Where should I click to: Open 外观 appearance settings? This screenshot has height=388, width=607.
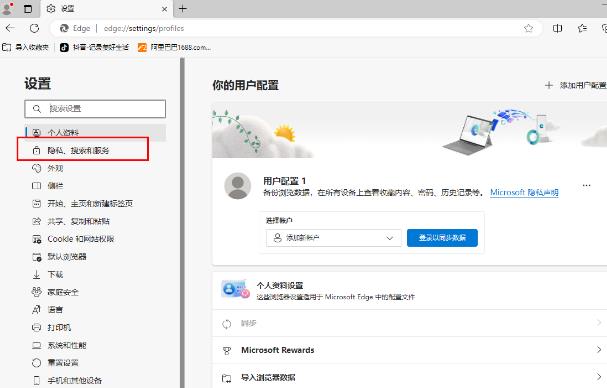coord(47,168)
